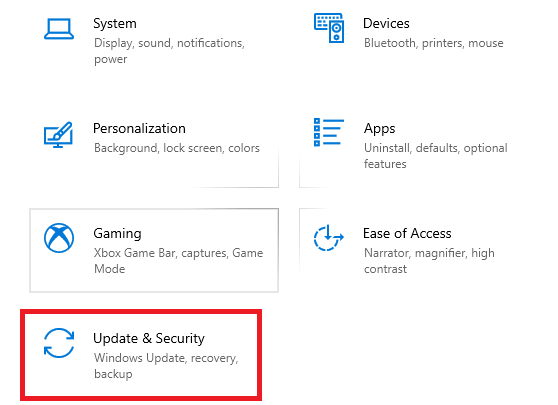Open the Devices settings title

pos(386,23)
